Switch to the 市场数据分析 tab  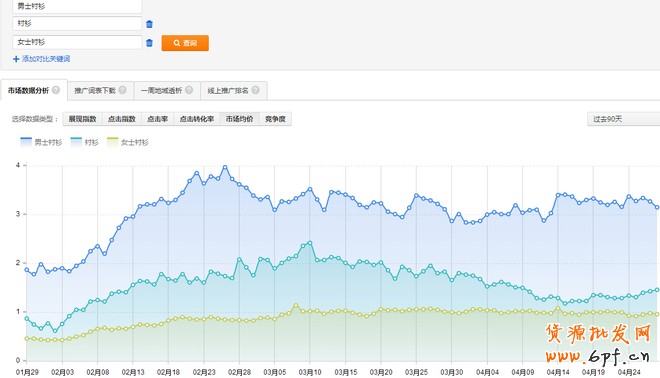point(34,90)
